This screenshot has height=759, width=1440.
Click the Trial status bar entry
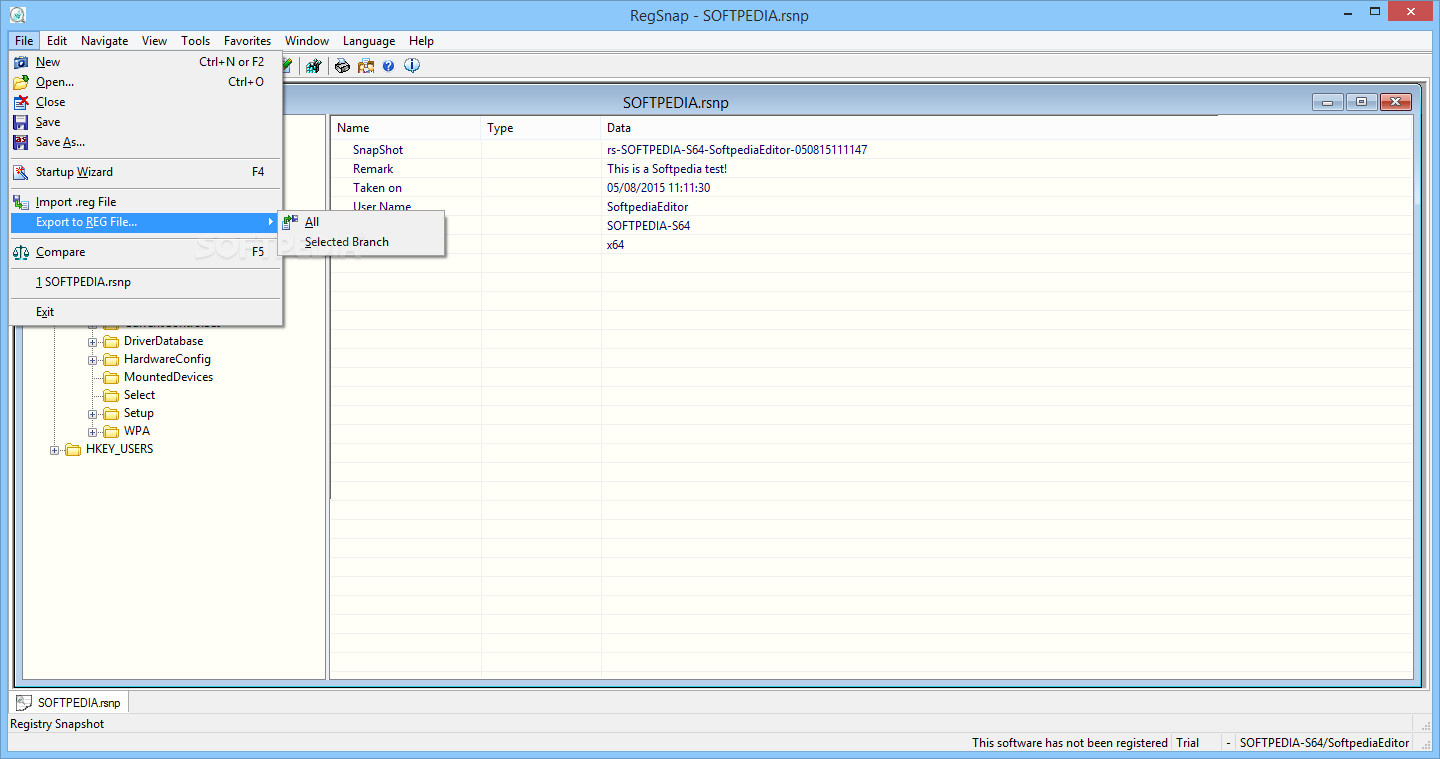1187,743
